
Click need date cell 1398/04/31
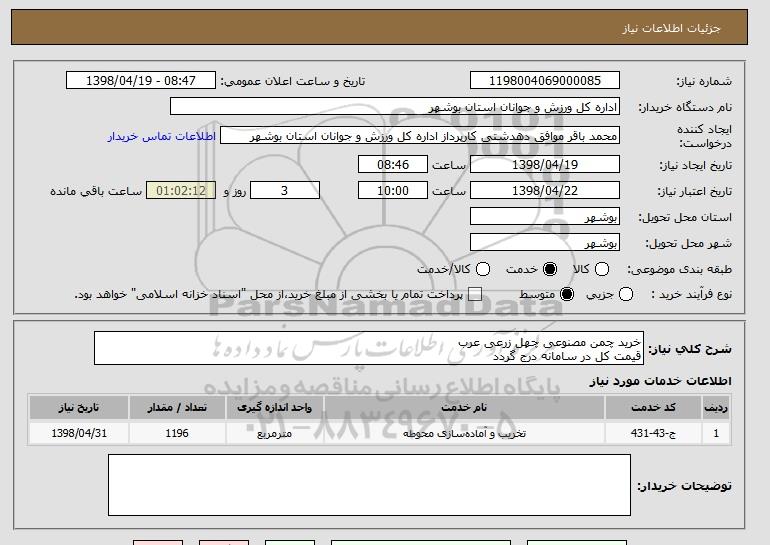[79, 433]
